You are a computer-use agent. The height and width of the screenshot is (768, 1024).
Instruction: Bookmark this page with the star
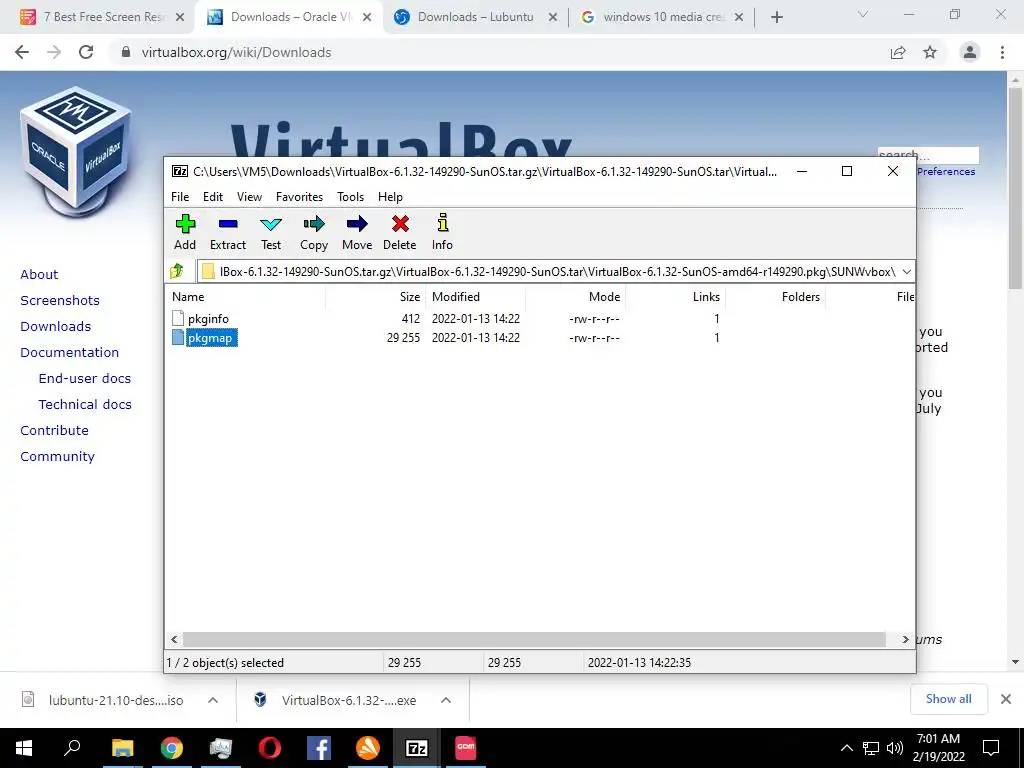(930, 52)
